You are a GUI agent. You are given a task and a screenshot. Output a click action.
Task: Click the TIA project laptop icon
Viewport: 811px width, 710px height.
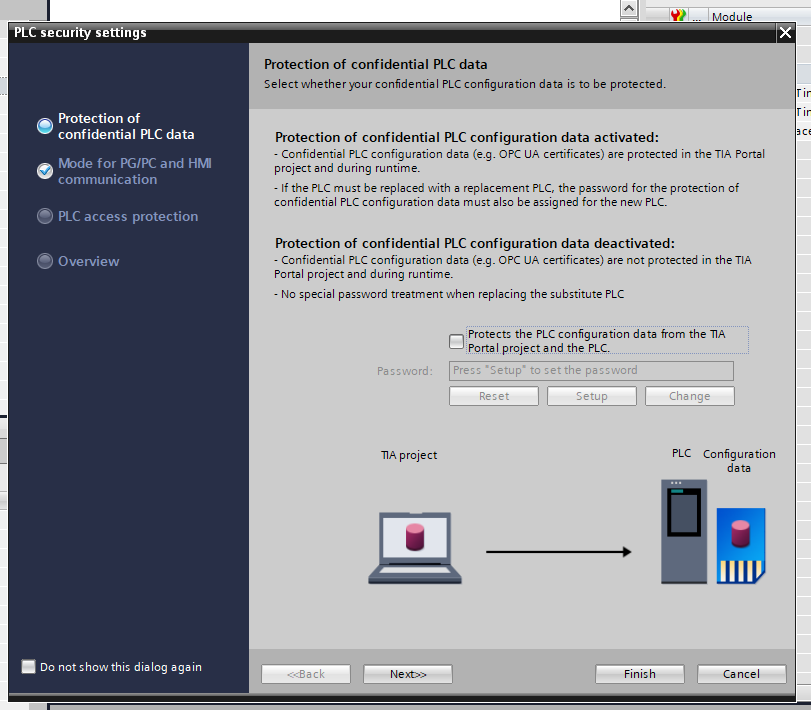(415, 548)
